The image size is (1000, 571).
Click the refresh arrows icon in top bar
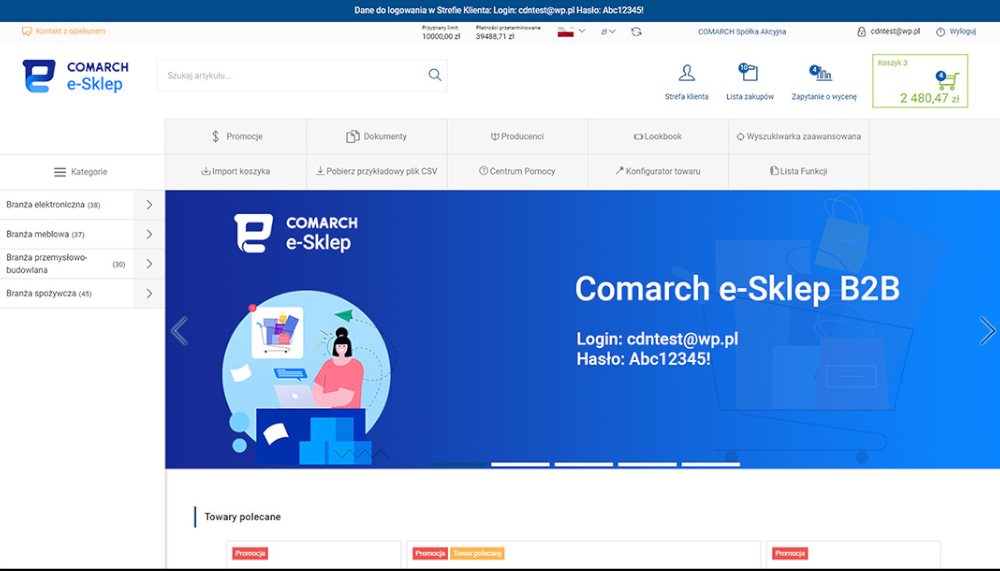pos(636,32)
